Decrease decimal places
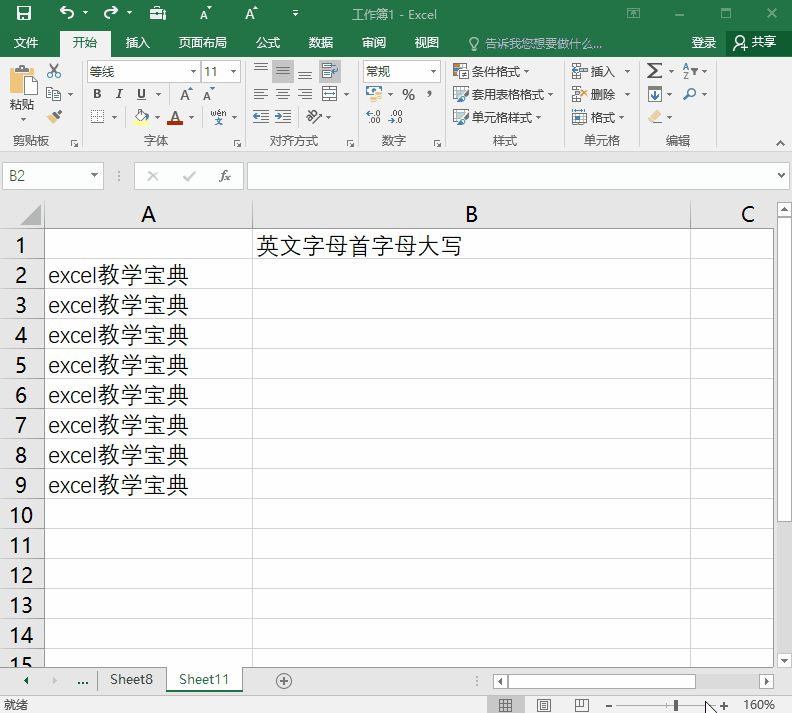 [395, 117]
